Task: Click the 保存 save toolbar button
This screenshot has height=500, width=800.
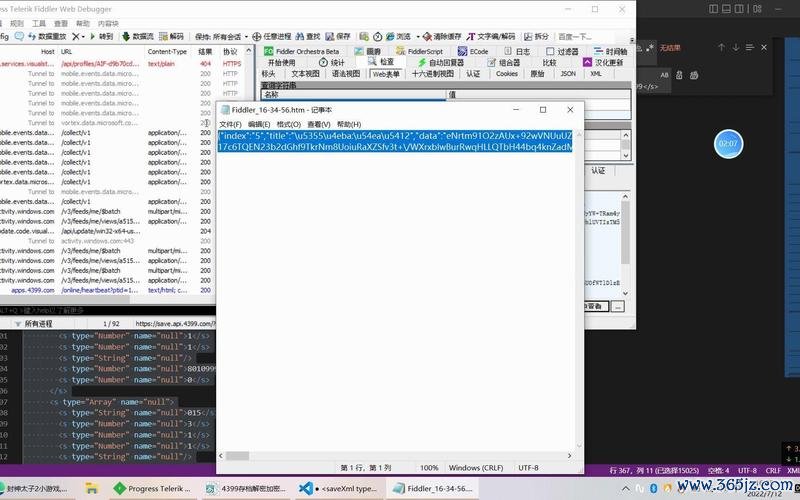Action: point(338,36)
